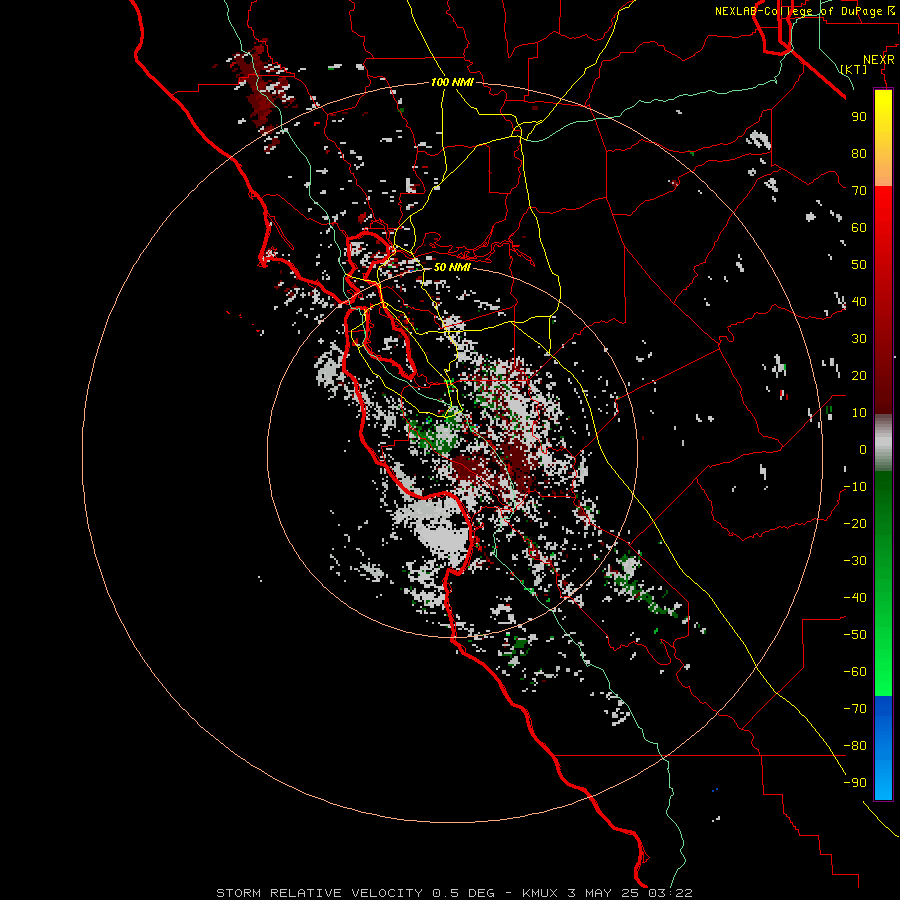Click the "50 NMI" range ring label
This screenshot has width=900, height=900.
452,267
